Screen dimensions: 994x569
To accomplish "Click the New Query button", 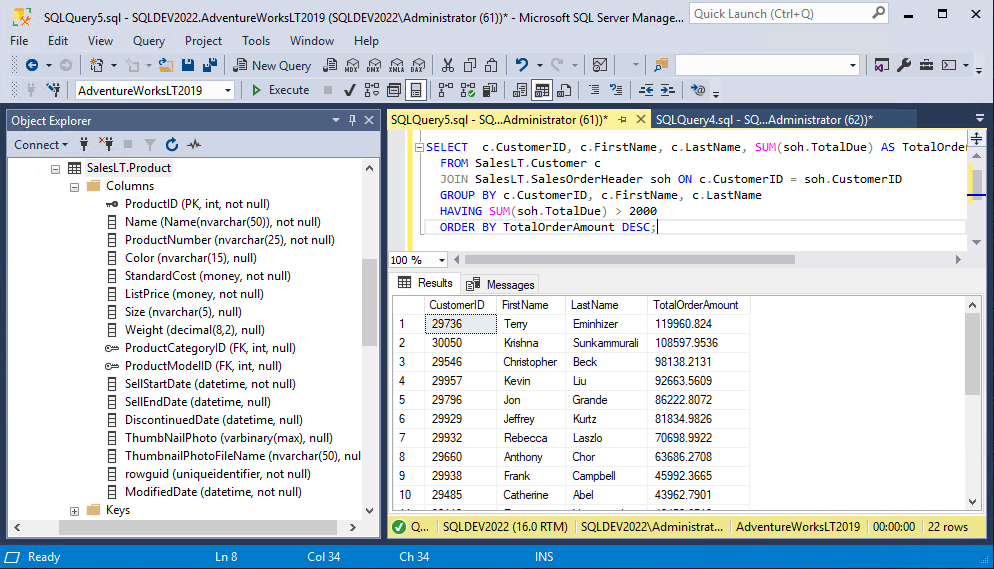I will coord(273,65).
